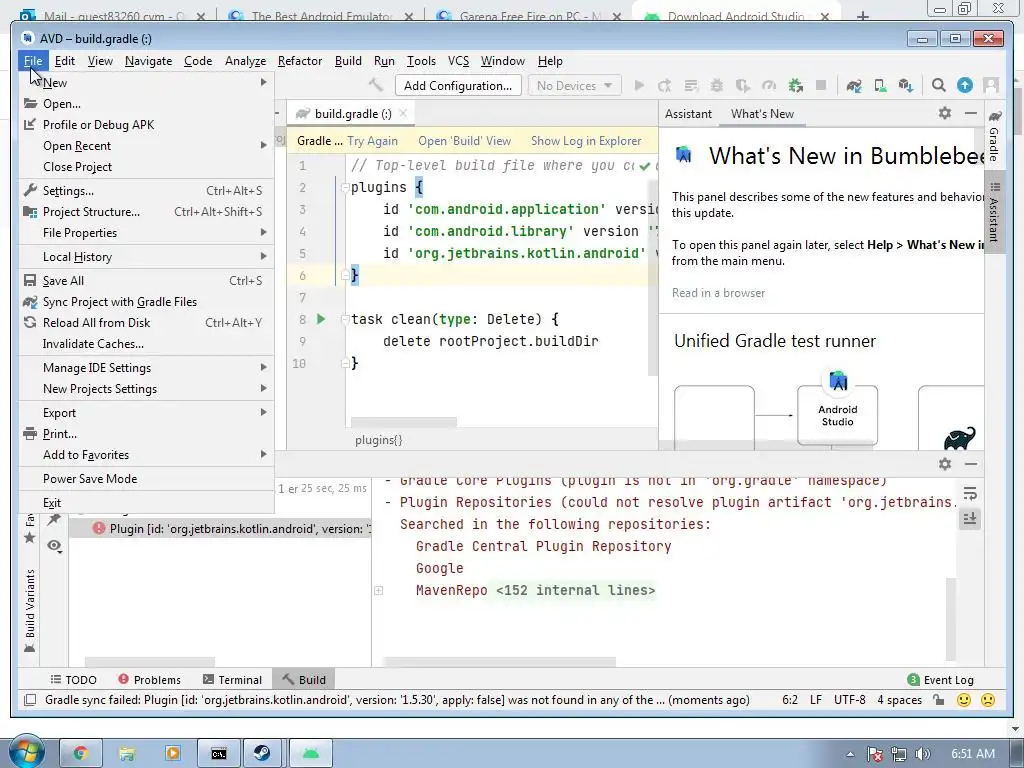Click the Apply Changes and Restart Activity icon
This screenshot has height=768, width=1024.
pos(665,86)
